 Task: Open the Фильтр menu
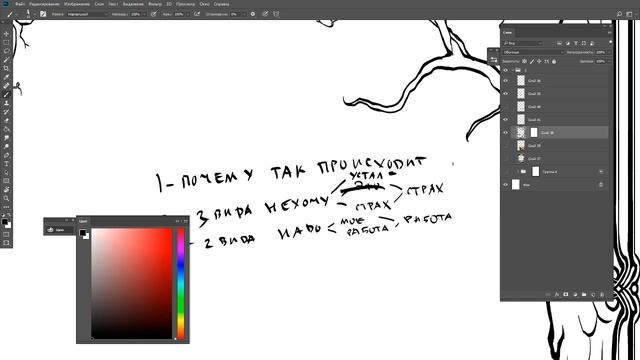click(155, 4)
